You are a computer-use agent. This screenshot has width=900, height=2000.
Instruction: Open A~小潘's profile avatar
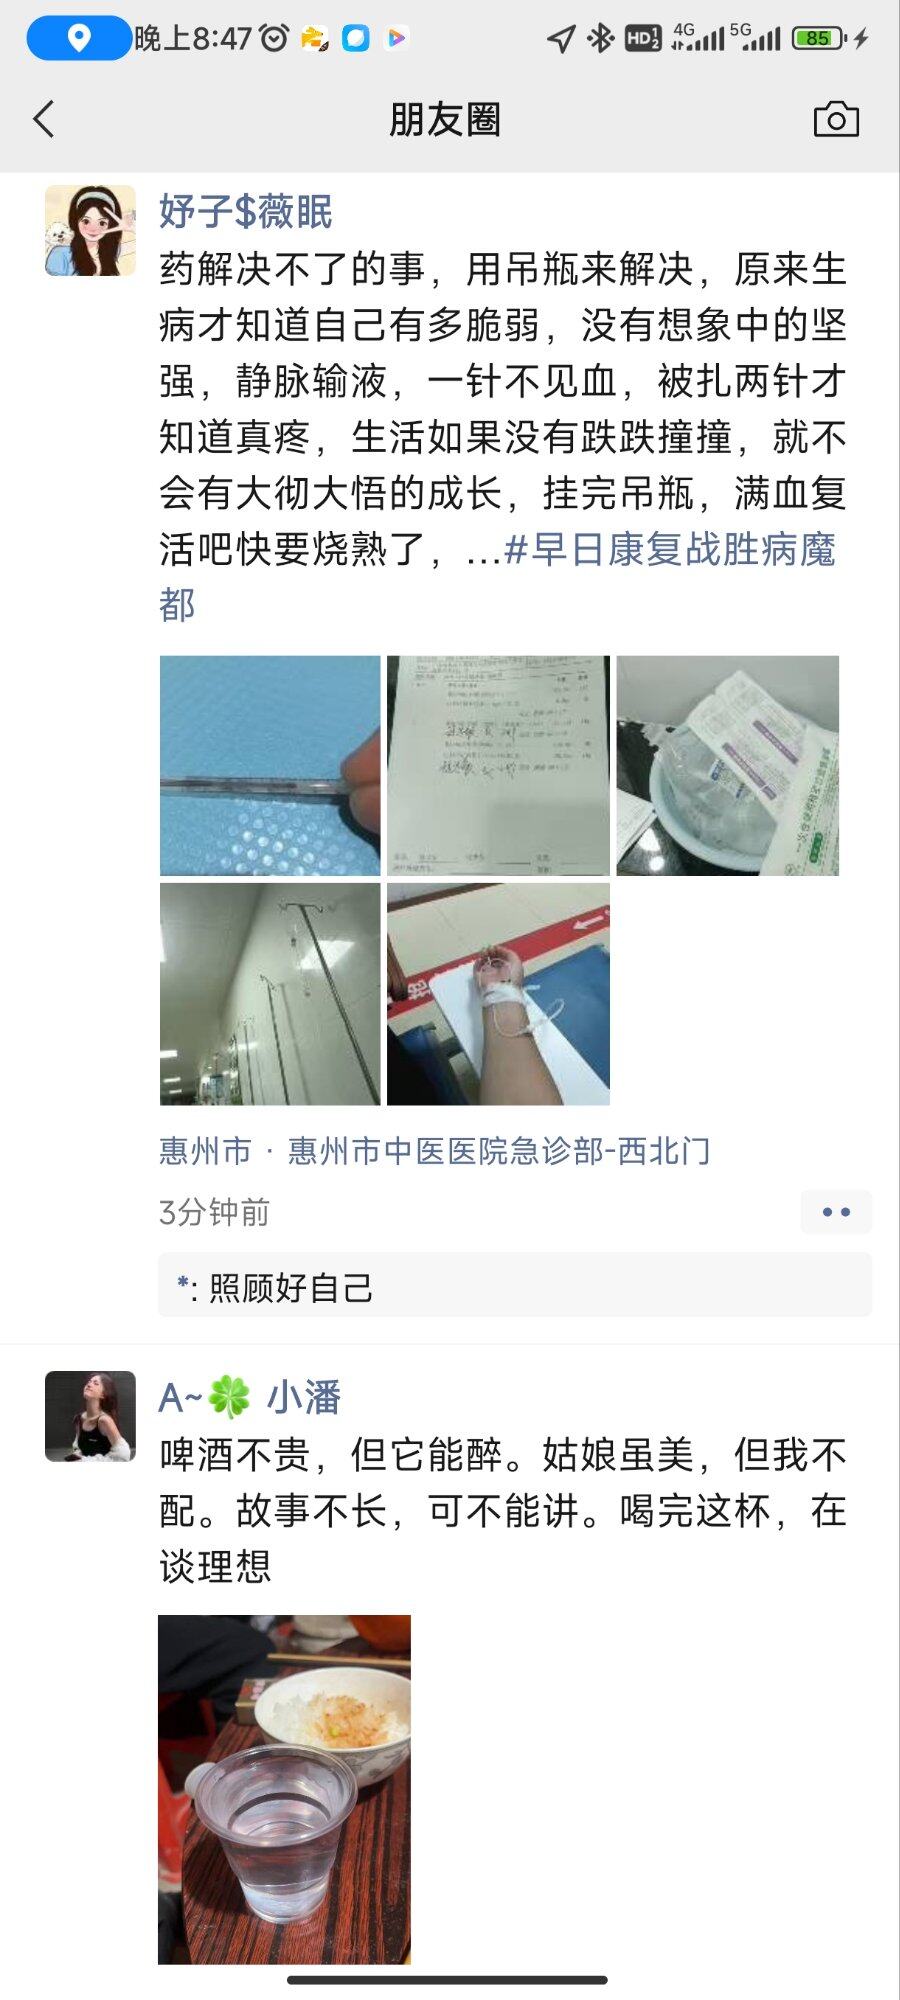(x=90, y=1416)
